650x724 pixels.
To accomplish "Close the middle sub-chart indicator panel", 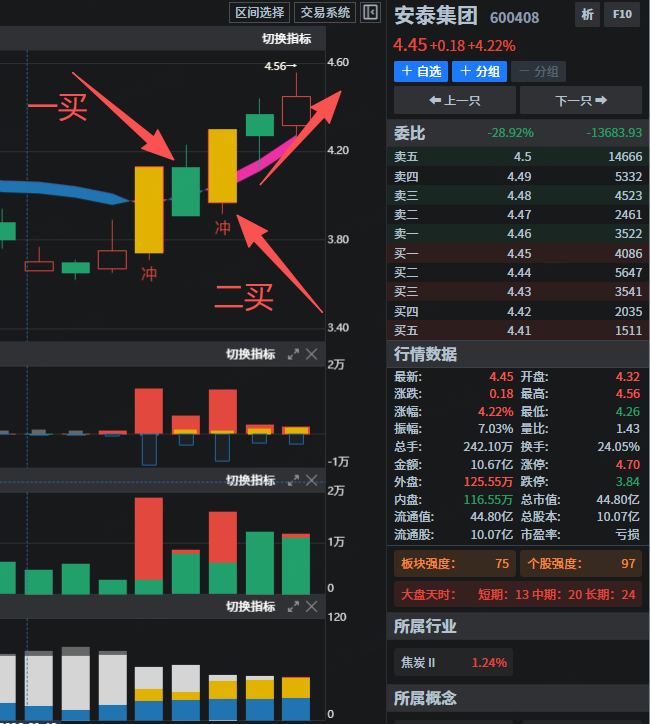I will point(312,480).
